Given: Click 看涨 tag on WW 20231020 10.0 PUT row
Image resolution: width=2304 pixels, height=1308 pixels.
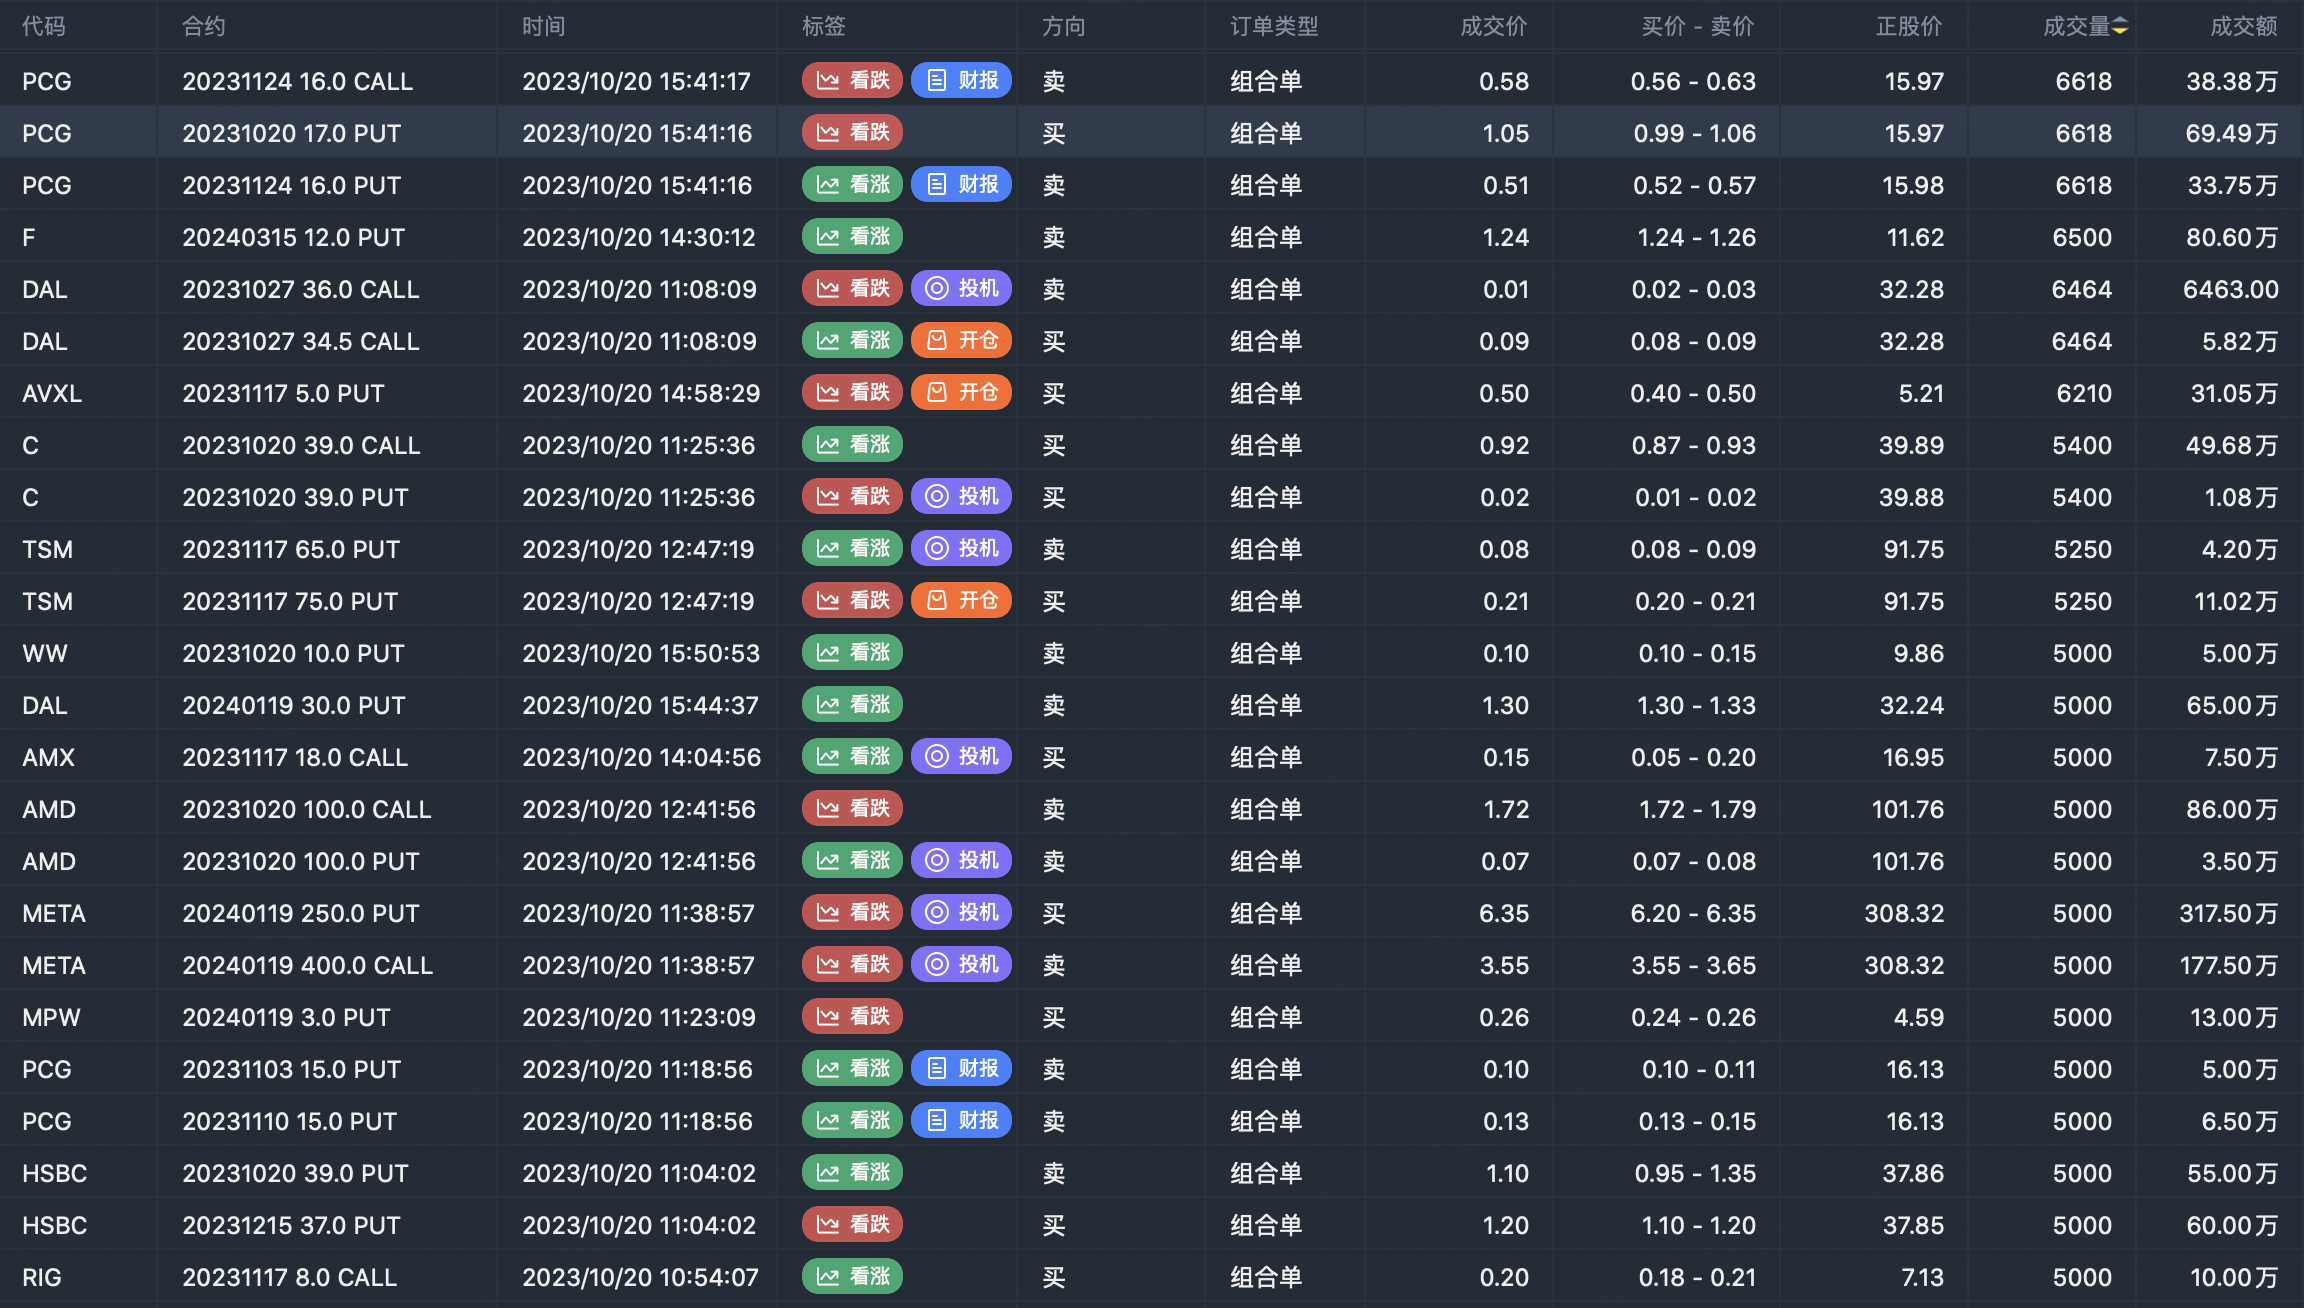Looking at the screenshot, I should tap(852, 653).
